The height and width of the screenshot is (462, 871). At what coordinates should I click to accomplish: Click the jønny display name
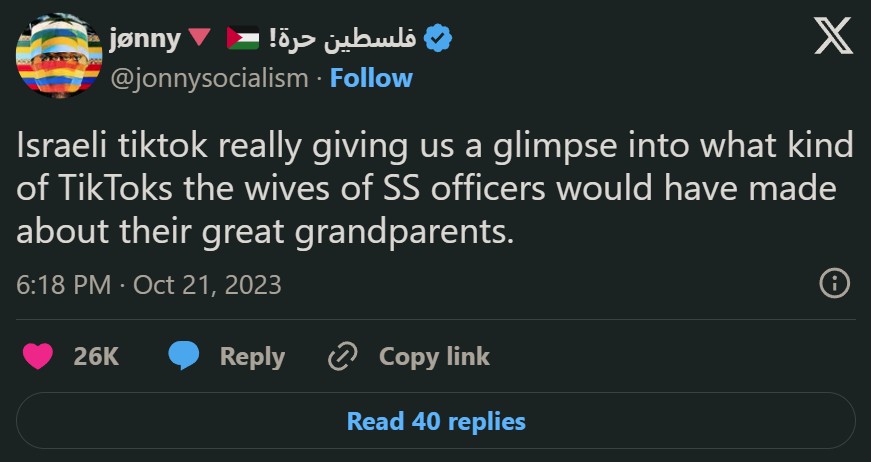pyautogui.click(x=144, y=39)
